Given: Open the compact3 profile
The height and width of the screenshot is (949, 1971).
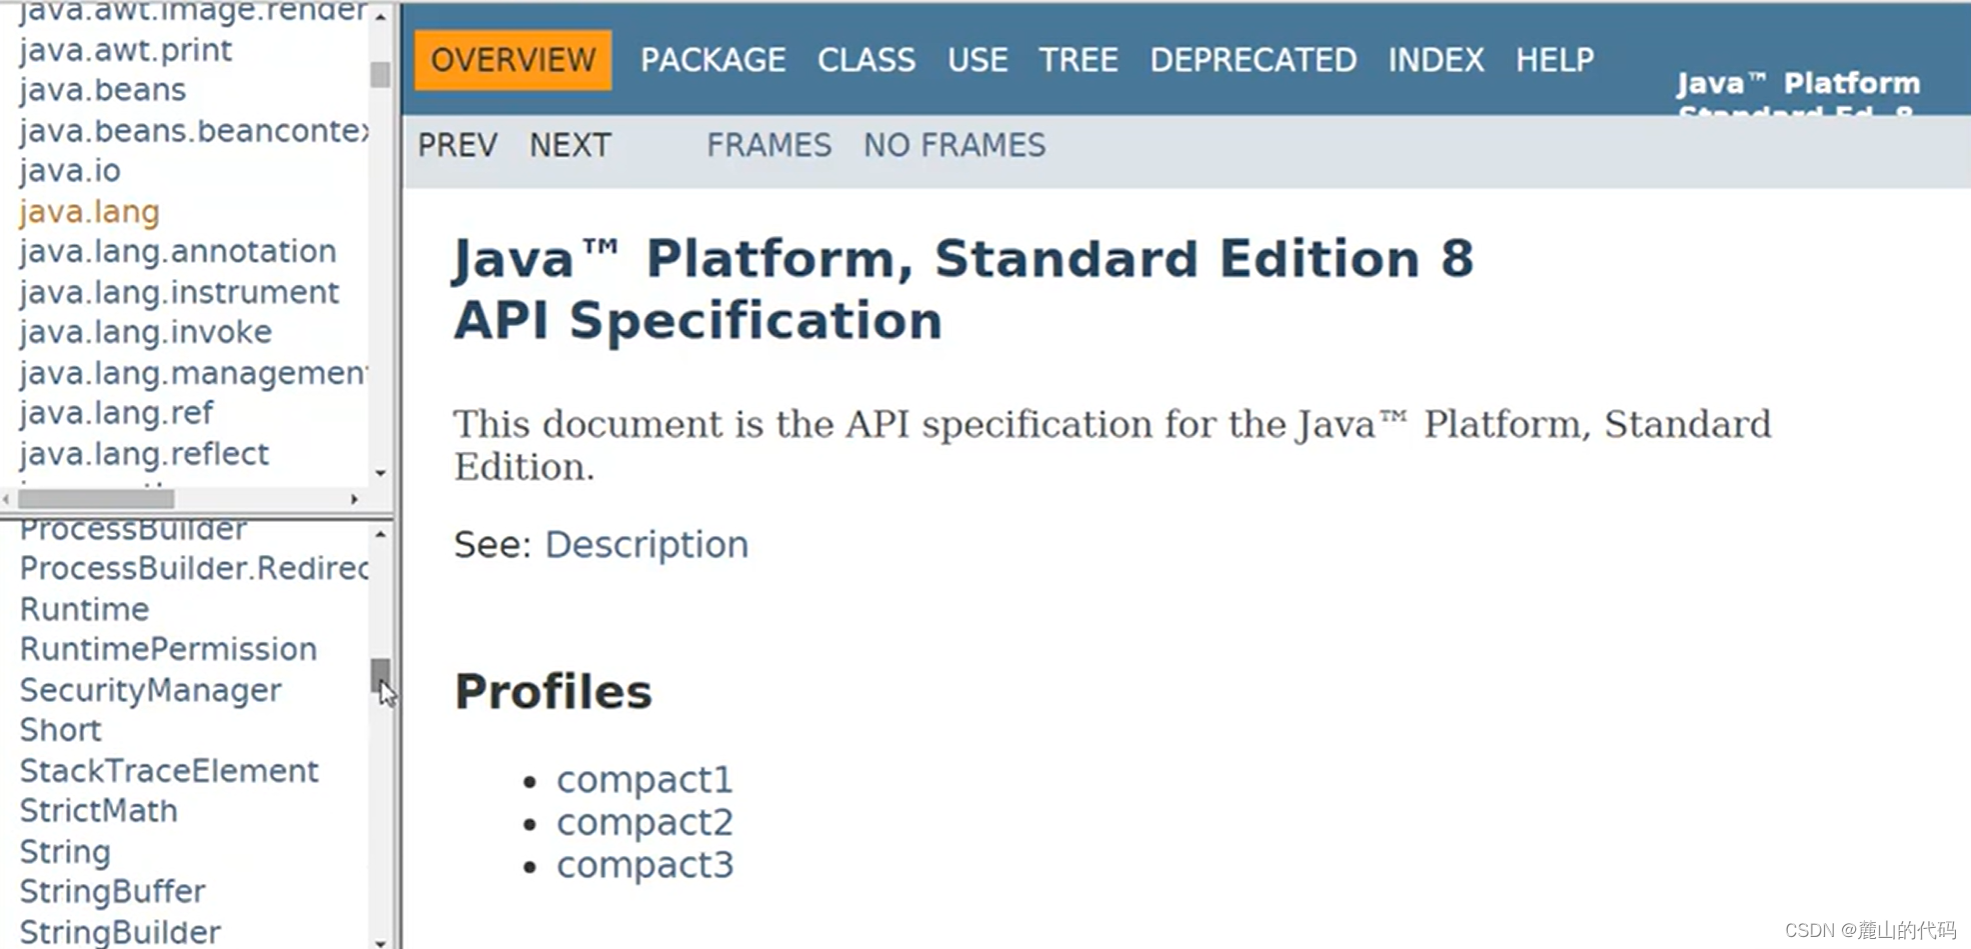Looking at the screenshot, I should click(645, 864).
